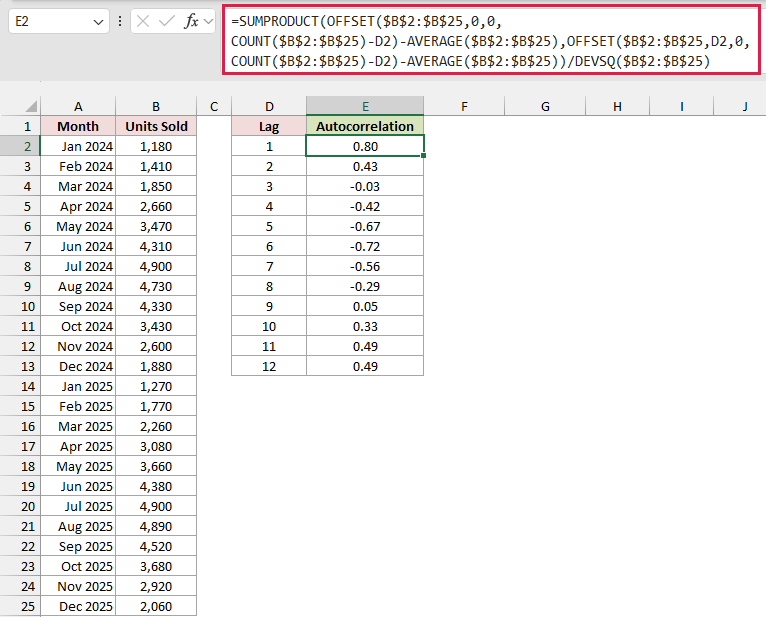Select the cell with value 2,060

(x=156, y=606)
